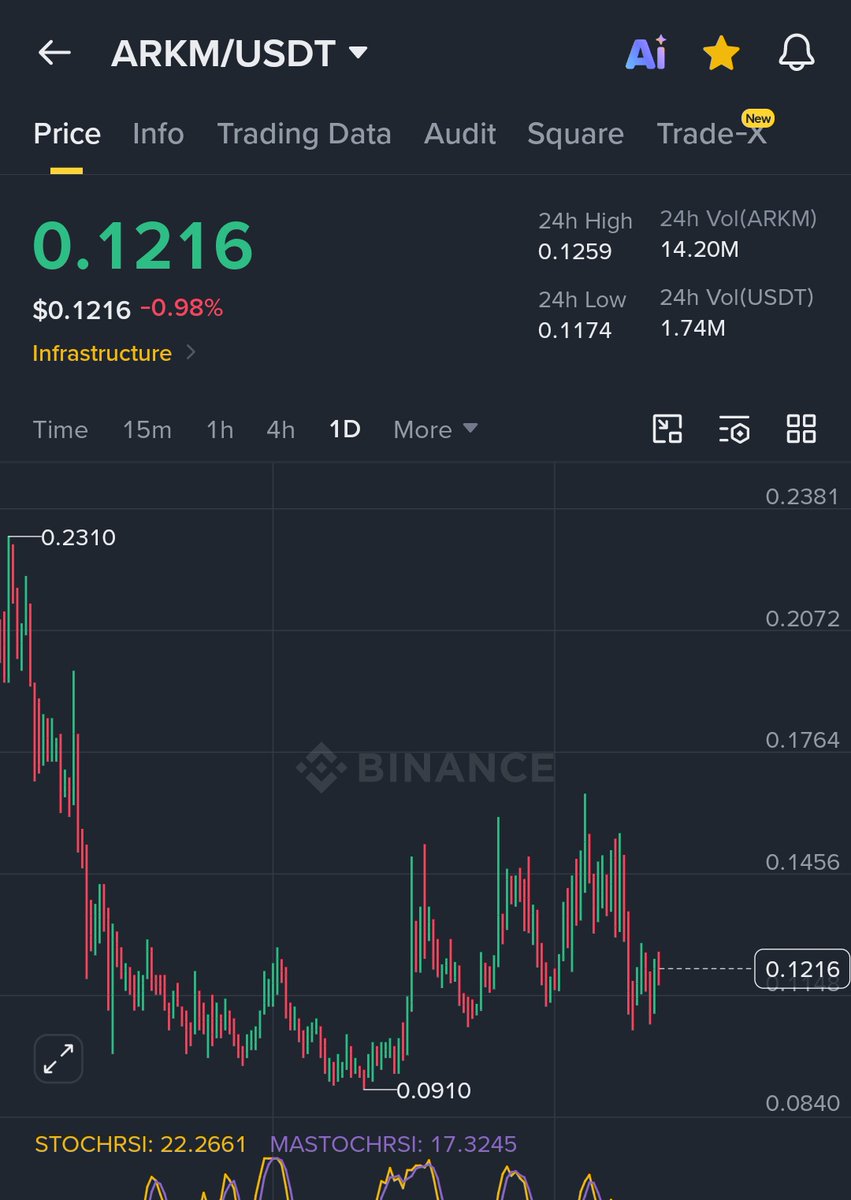The image size is (851, 1200).
Task: Switch to the Audit tab
Action: click(460, 134)
